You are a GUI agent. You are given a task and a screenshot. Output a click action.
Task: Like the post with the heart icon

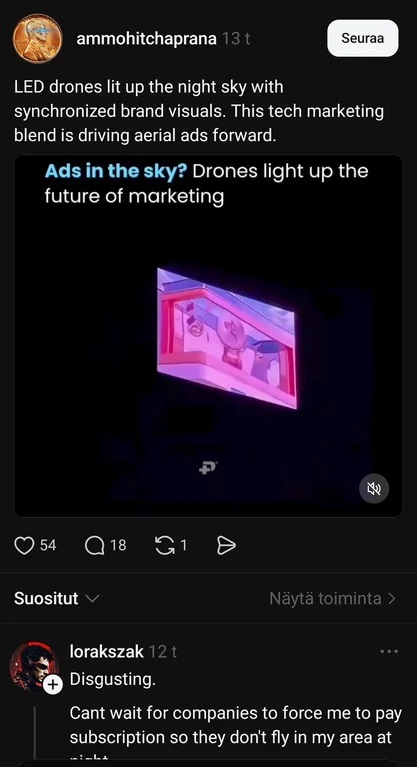(x=24, y=546)
